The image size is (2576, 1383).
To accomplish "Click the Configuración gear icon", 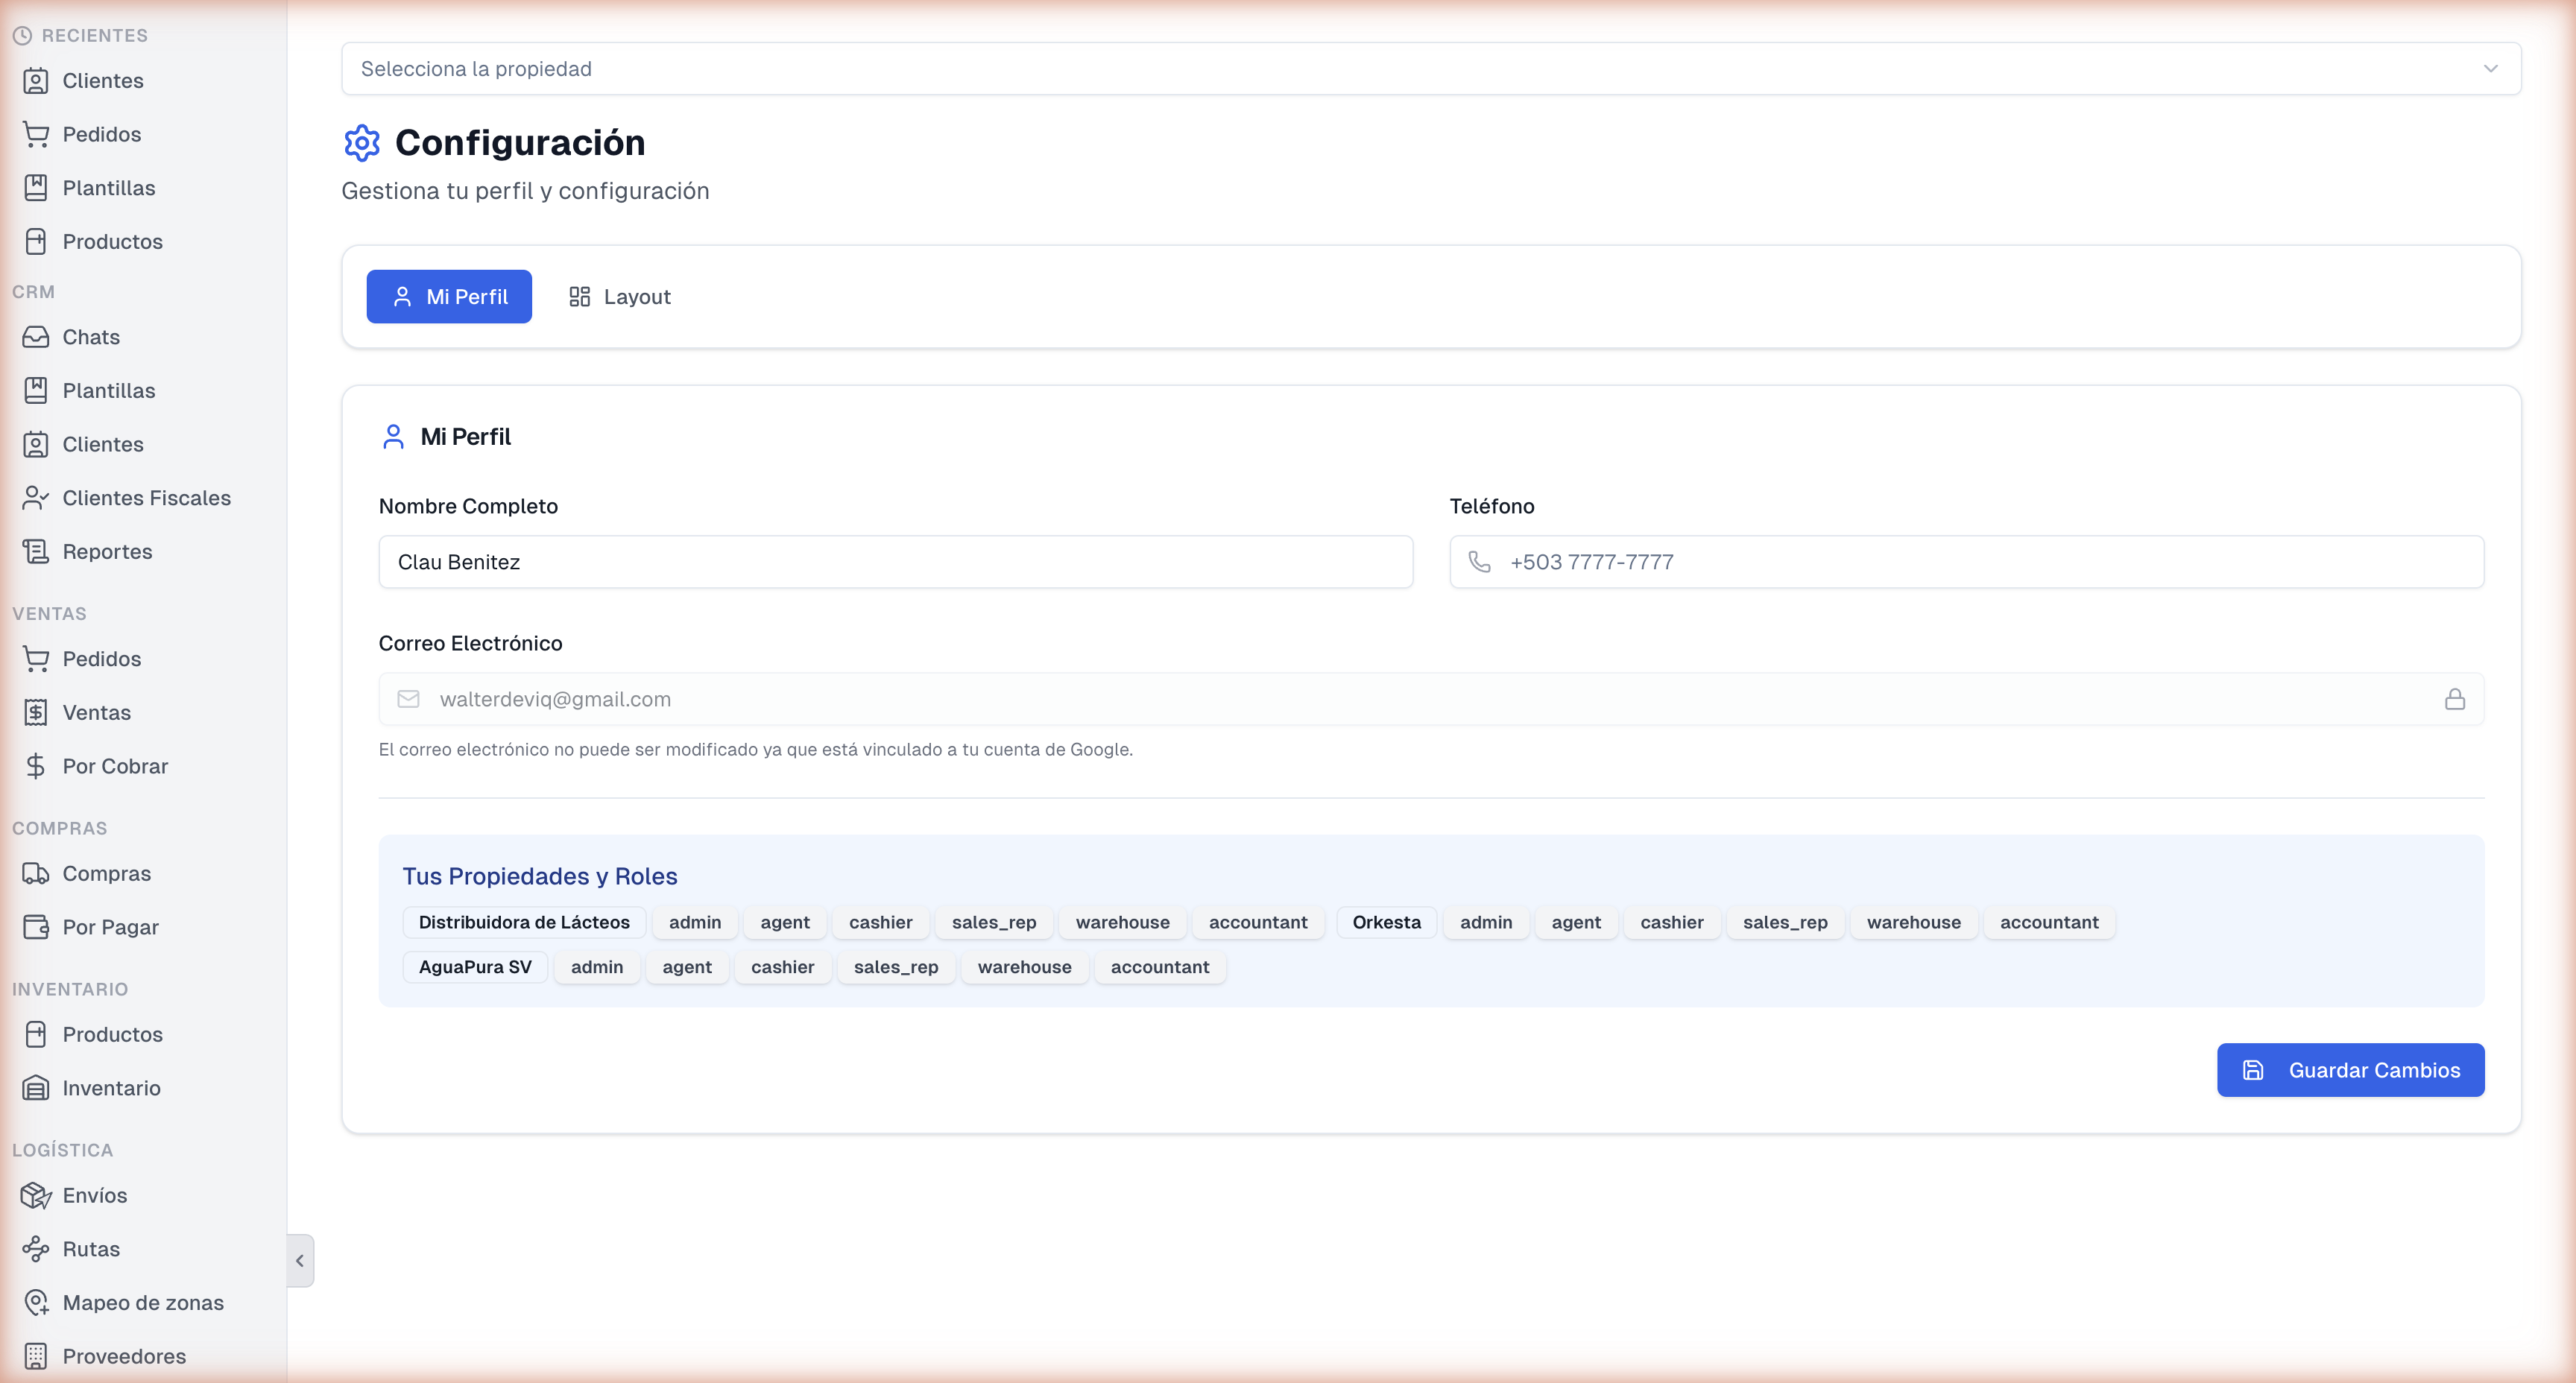I will tap(362, 143).
